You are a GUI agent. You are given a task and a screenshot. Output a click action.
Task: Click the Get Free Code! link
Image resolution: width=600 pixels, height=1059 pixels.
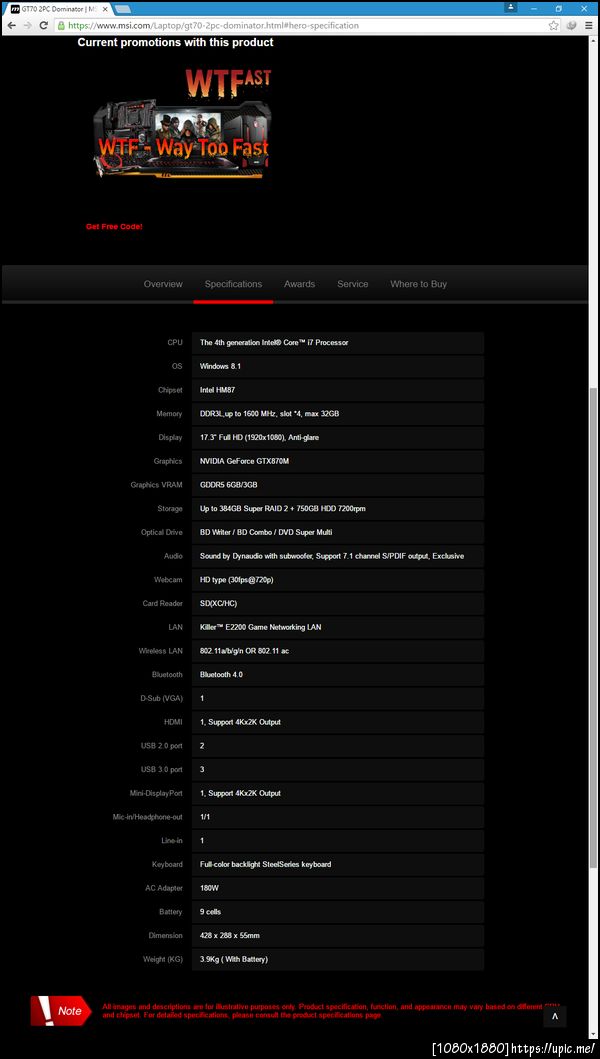114,227
